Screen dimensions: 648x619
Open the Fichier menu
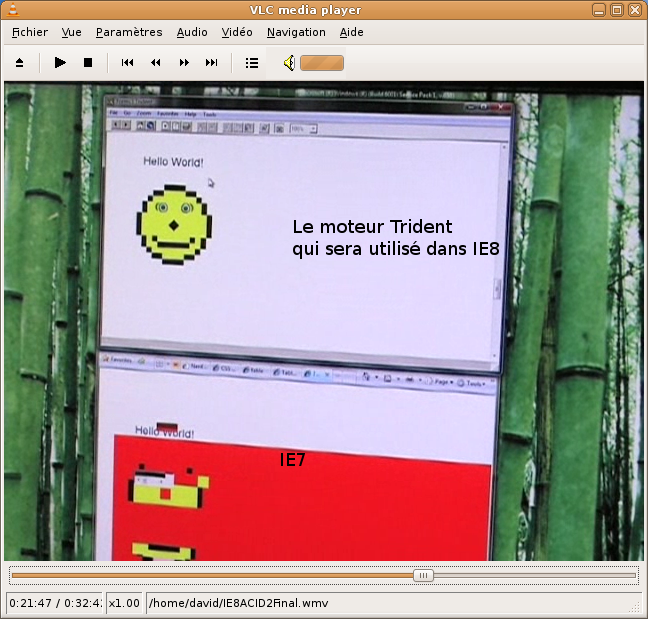(x=30, y=32)
